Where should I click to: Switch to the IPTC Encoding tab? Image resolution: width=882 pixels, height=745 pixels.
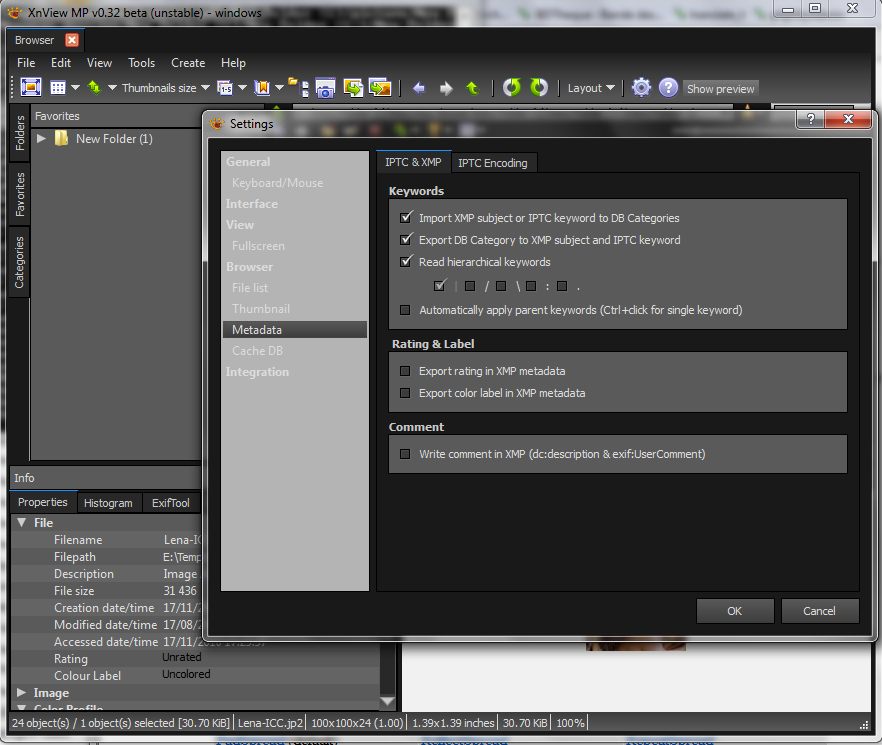[493, 163]
